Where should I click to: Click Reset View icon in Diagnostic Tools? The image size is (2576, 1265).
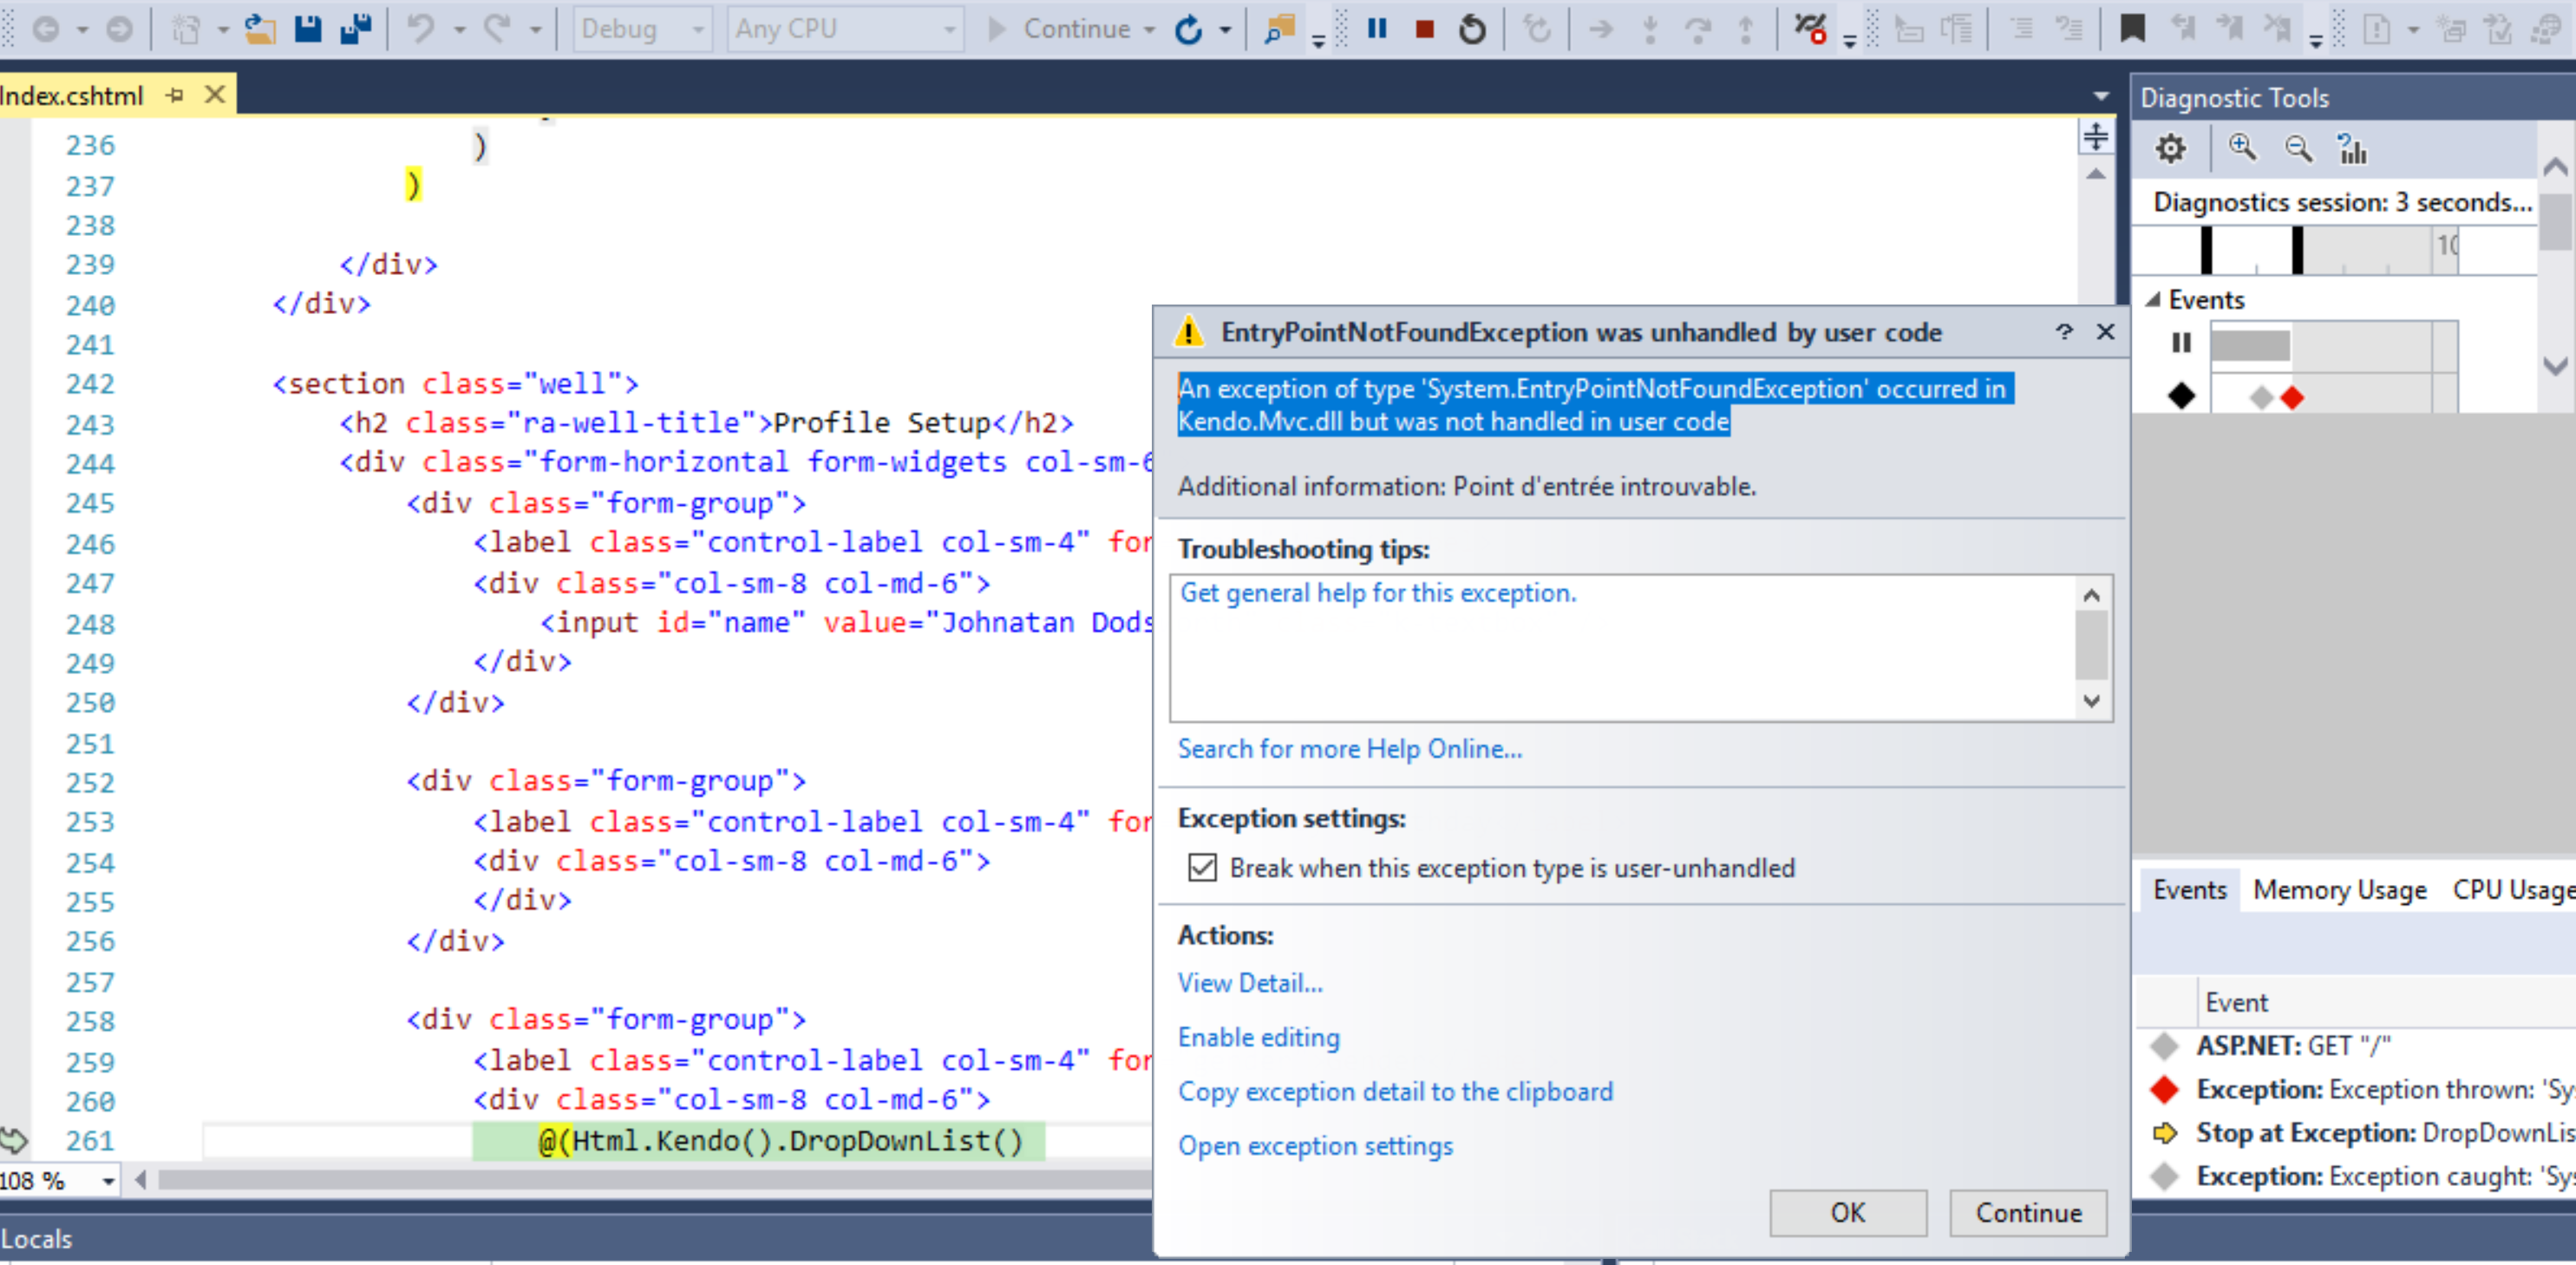coord(2352,149)
